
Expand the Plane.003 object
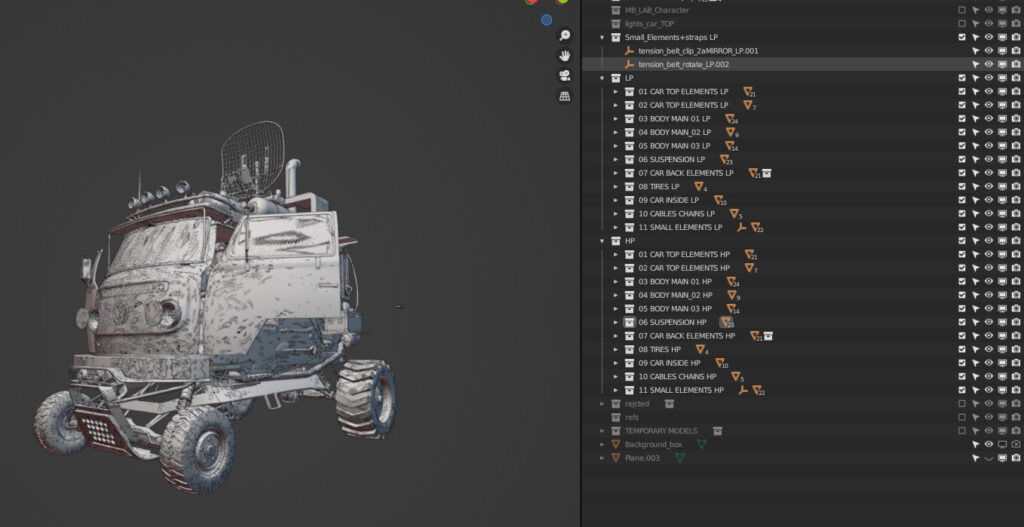[602, 458]
